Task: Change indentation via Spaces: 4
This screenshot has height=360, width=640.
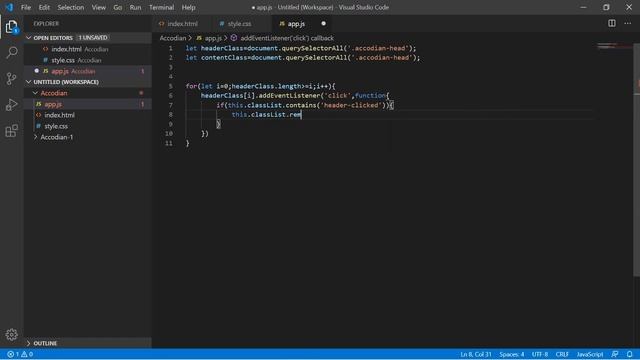Action: point(511,354)
